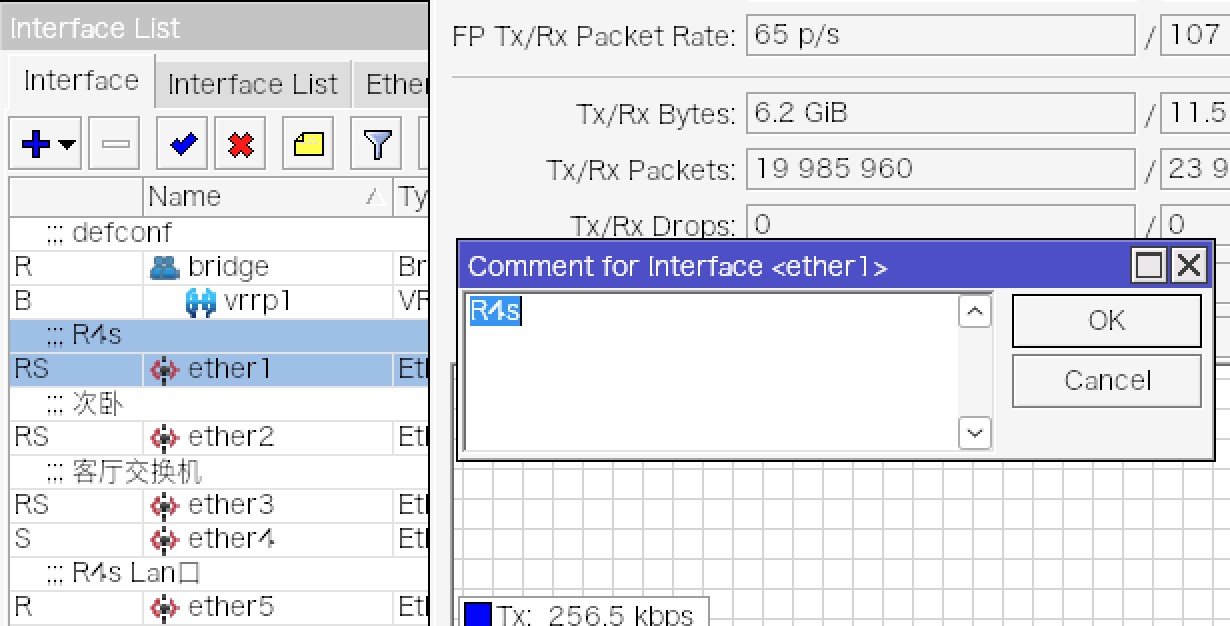Click the ether2 ethernet icon
The width and height of the screenshot is (1230, 626).
point(163,437)
